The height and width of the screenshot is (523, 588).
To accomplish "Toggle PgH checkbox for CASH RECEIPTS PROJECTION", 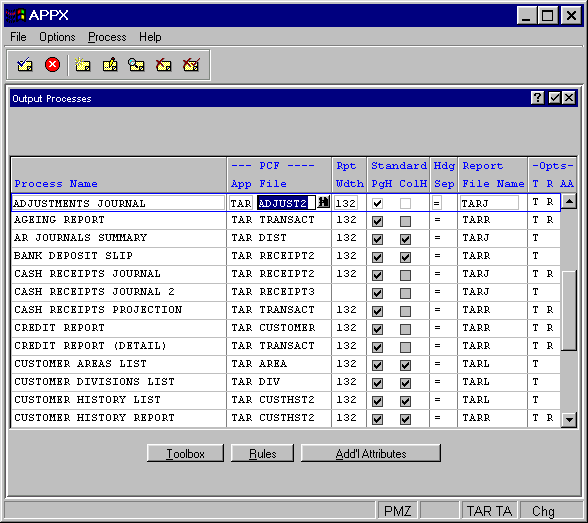I will pyautogui.click(x=377, y=311).
